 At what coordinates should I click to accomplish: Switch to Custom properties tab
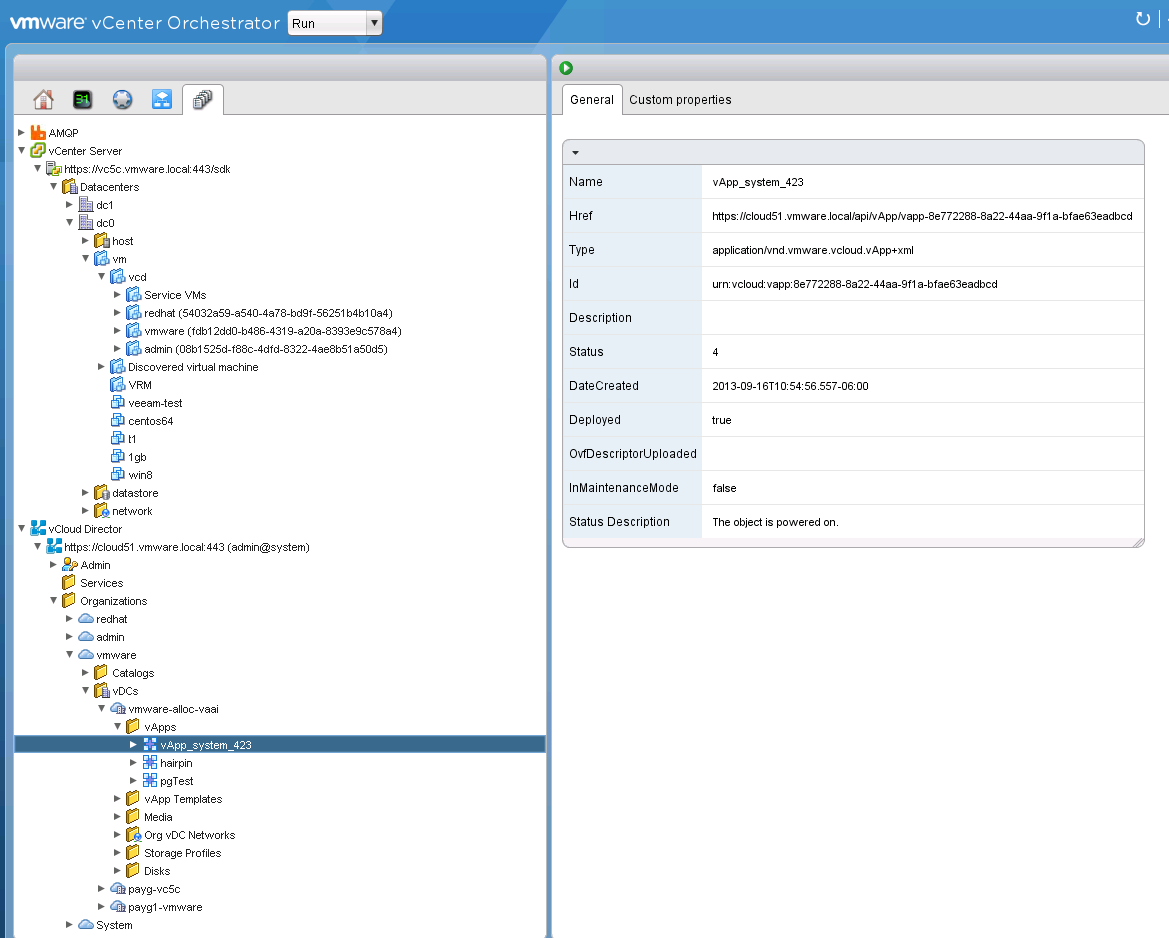(680, 100)
